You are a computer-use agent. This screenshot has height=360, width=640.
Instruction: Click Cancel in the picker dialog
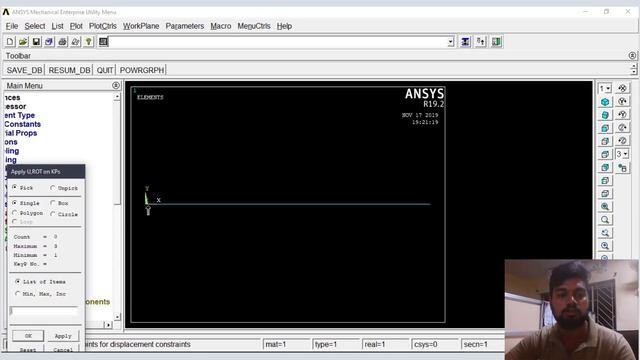click(x=63, y=350)
